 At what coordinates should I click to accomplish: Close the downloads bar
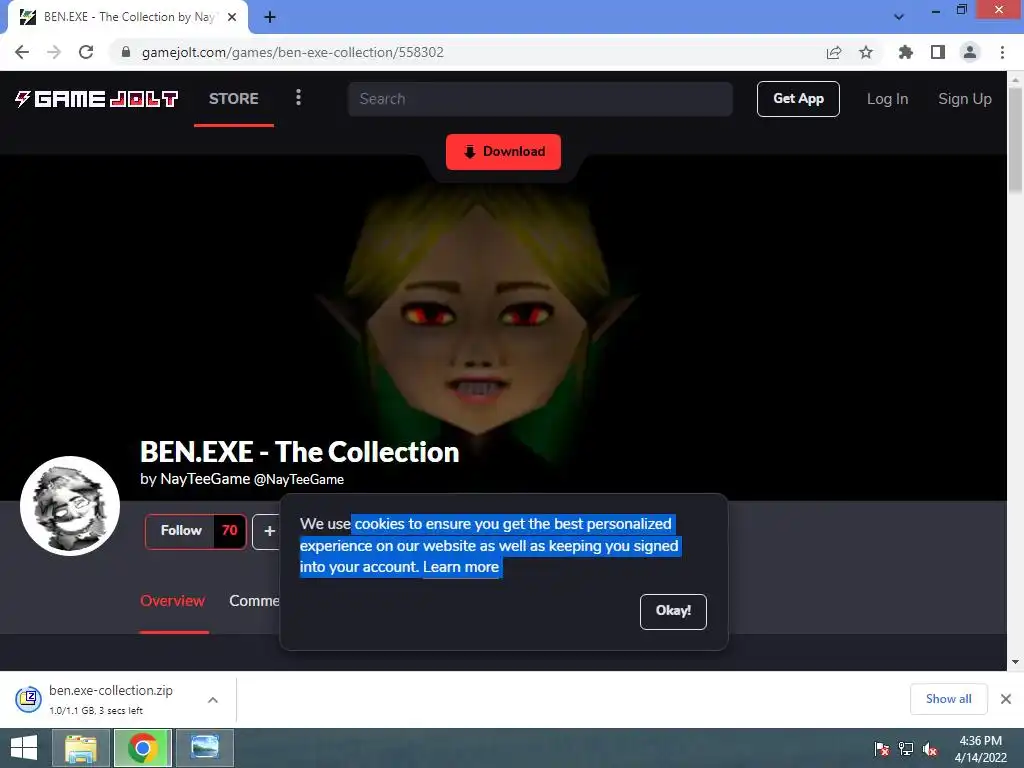coord(1006,699)
